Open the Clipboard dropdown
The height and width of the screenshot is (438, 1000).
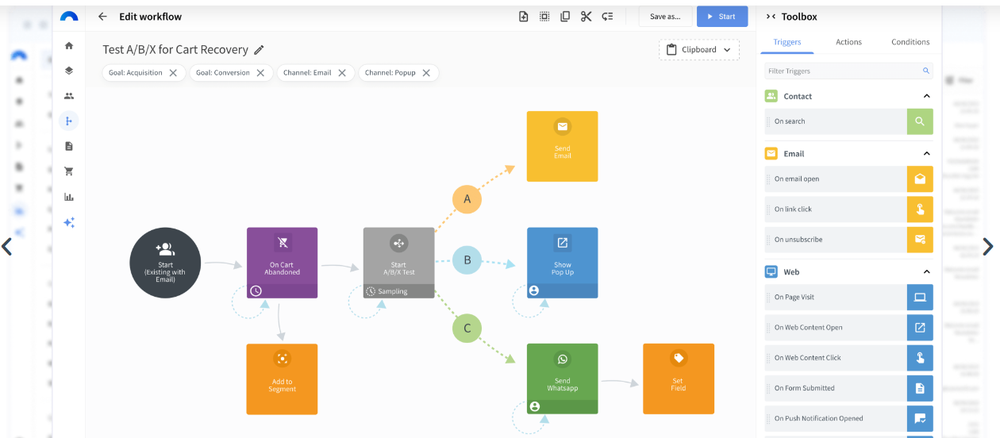[x=699, y=50]
